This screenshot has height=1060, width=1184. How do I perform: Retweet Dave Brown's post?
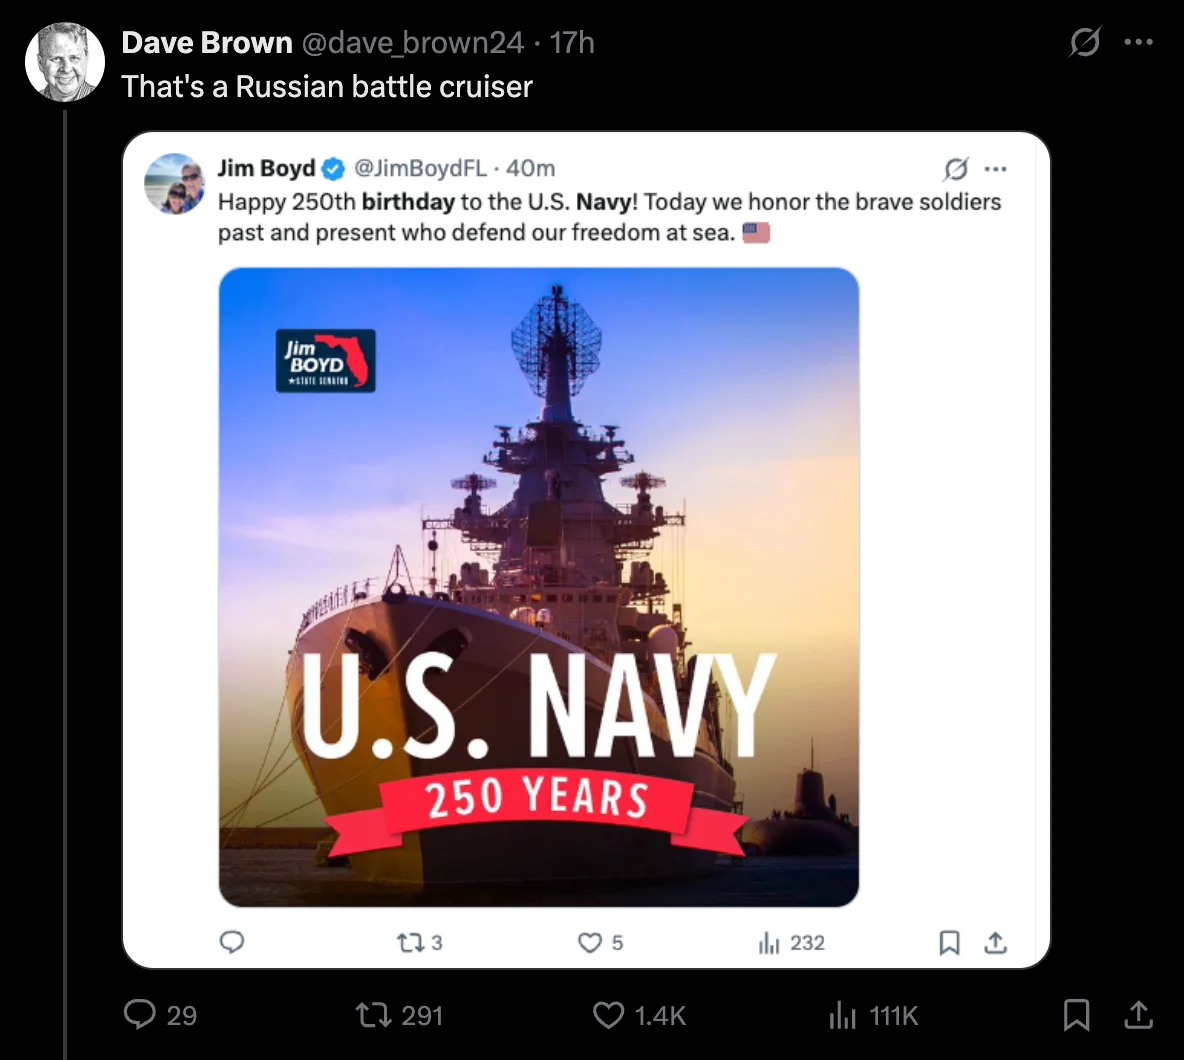pos(373,1015)
